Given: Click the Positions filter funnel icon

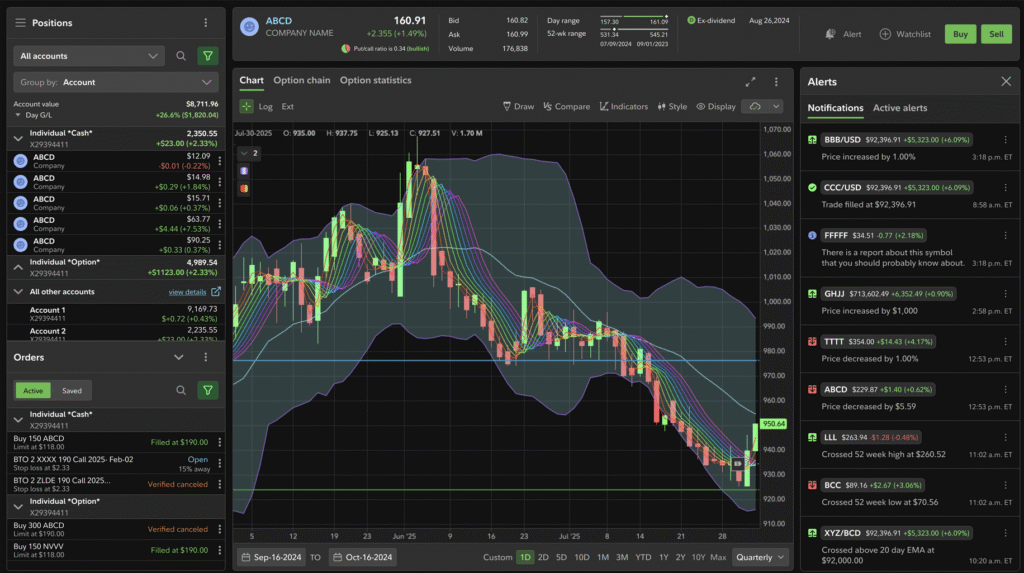Looking at the screenshot, I should 207,56.
